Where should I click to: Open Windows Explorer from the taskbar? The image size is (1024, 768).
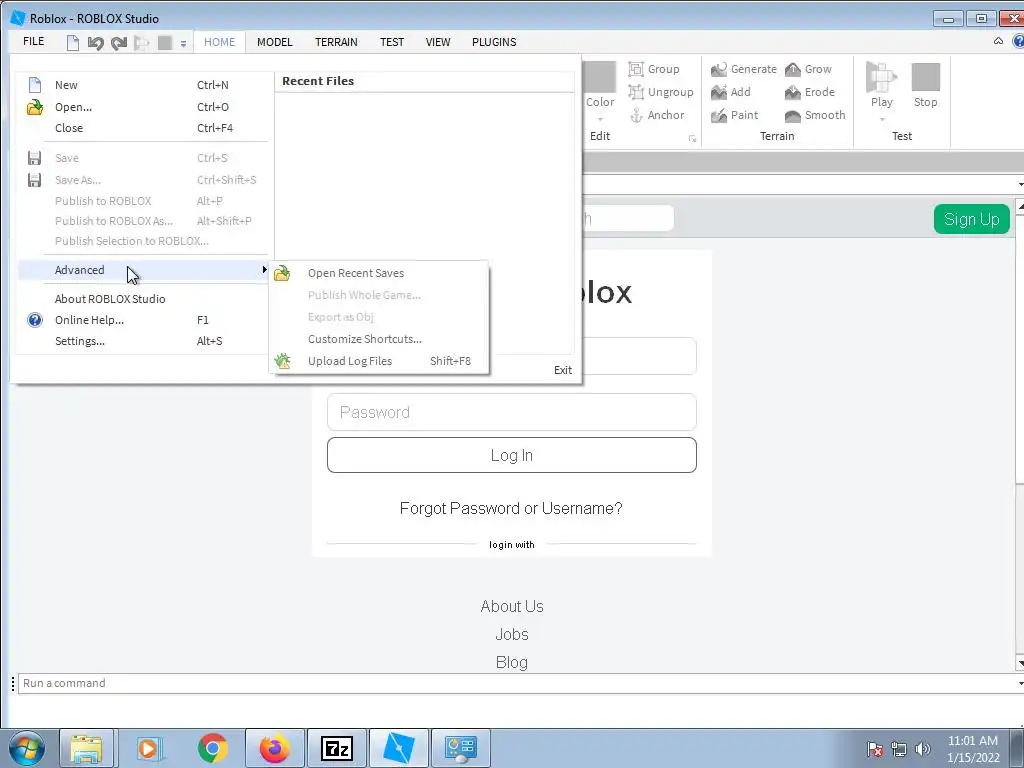87,748
